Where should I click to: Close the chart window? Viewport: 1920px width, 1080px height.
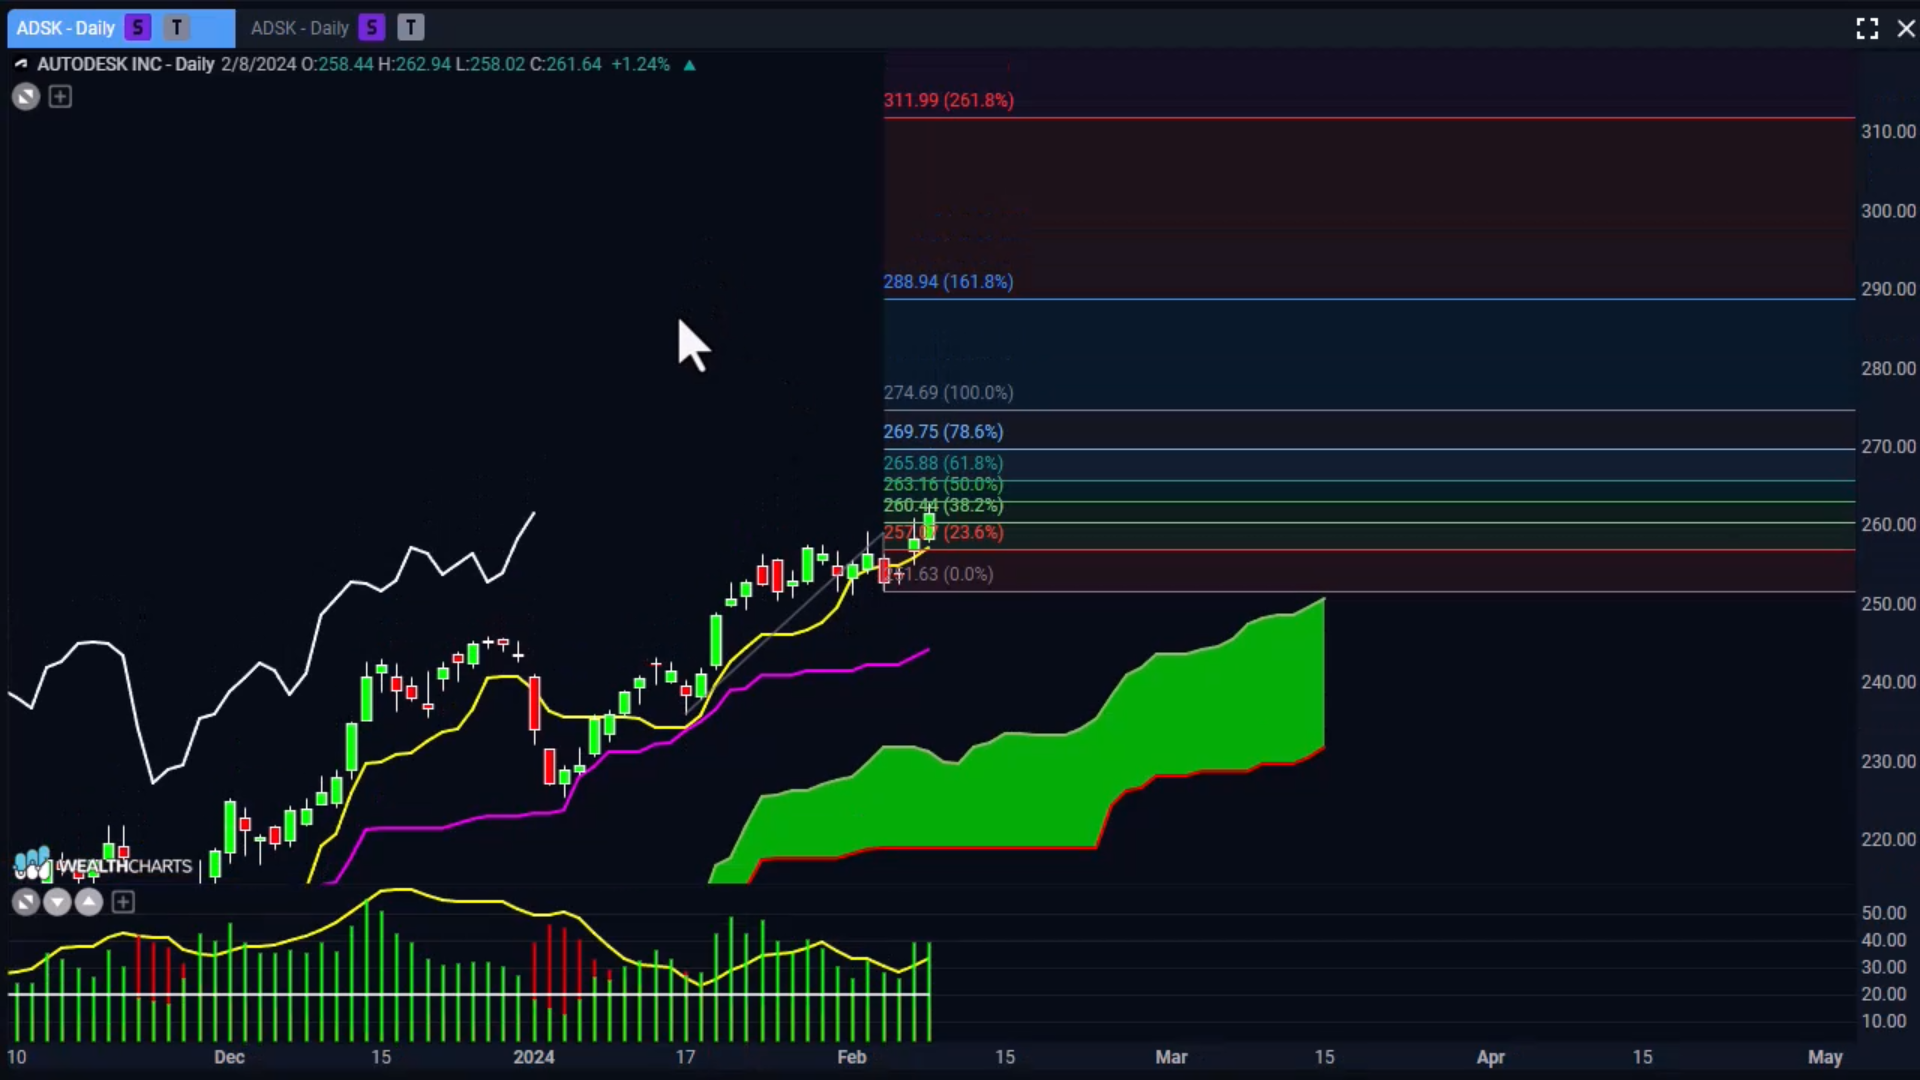pos(1906,29)
